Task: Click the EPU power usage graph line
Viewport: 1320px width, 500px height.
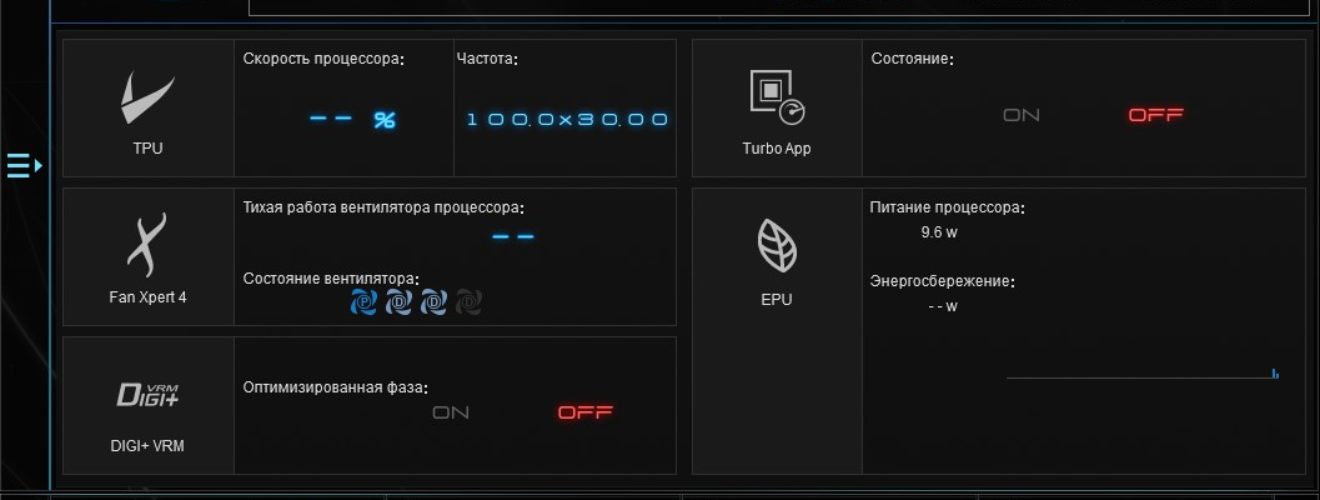Action: [1142, 375]
